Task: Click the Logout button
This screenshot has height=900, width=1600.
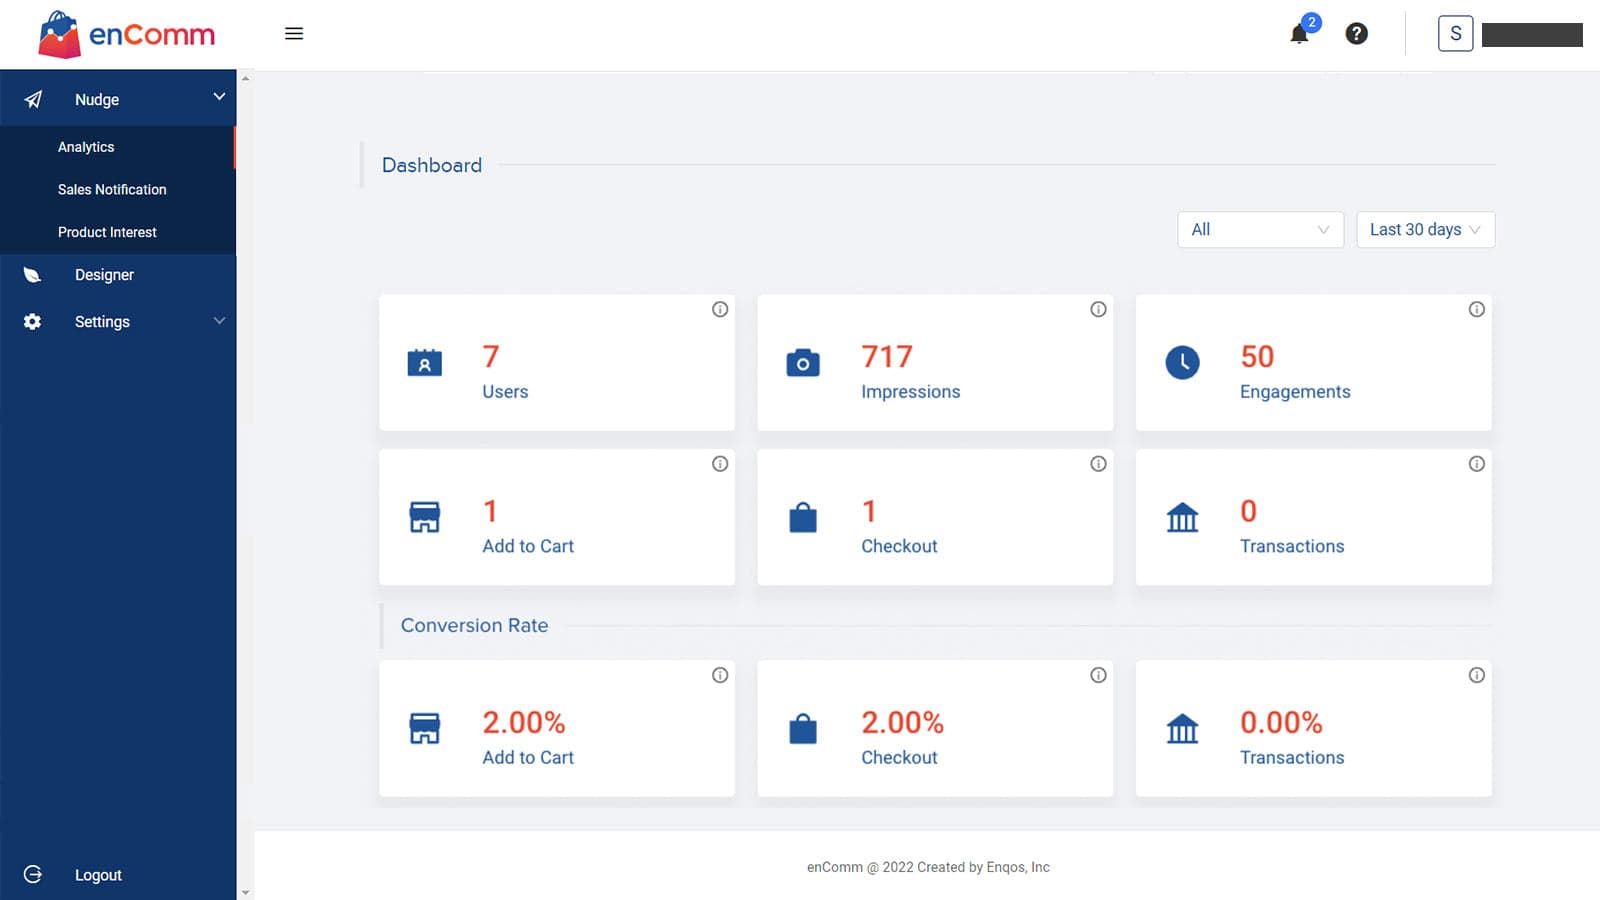Action: 97,874
